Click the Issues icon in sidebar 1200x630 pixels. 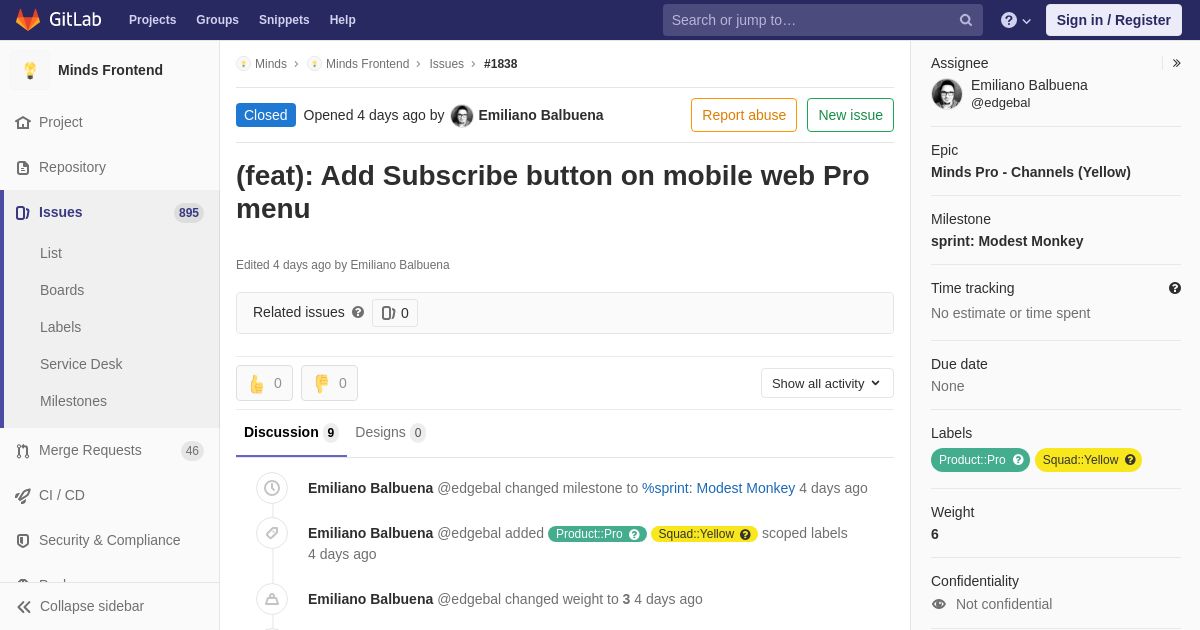click(x=23, y=212)
